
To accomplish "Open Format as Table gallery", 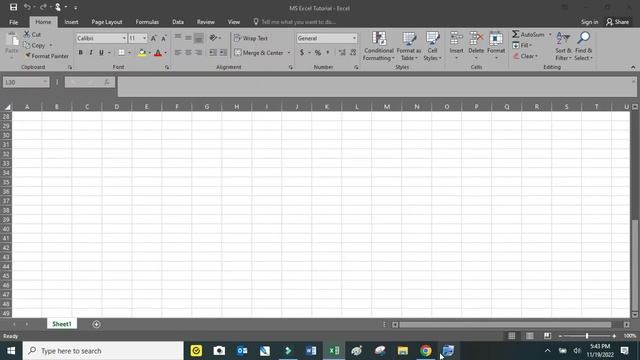I will (x=409, y=46).
